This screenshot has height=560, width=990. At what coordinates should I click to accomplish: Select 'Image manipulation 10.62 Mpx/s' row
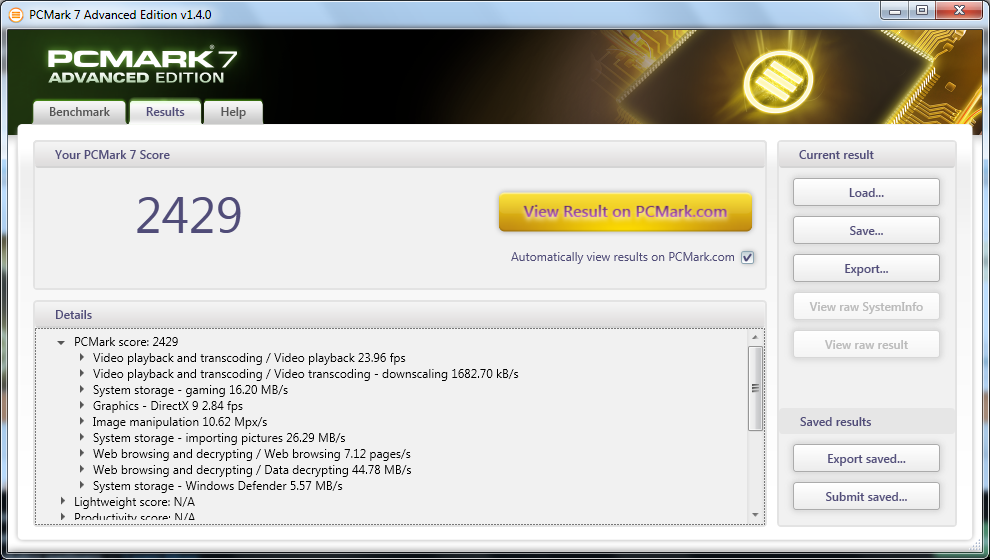(x=180, y=421)
